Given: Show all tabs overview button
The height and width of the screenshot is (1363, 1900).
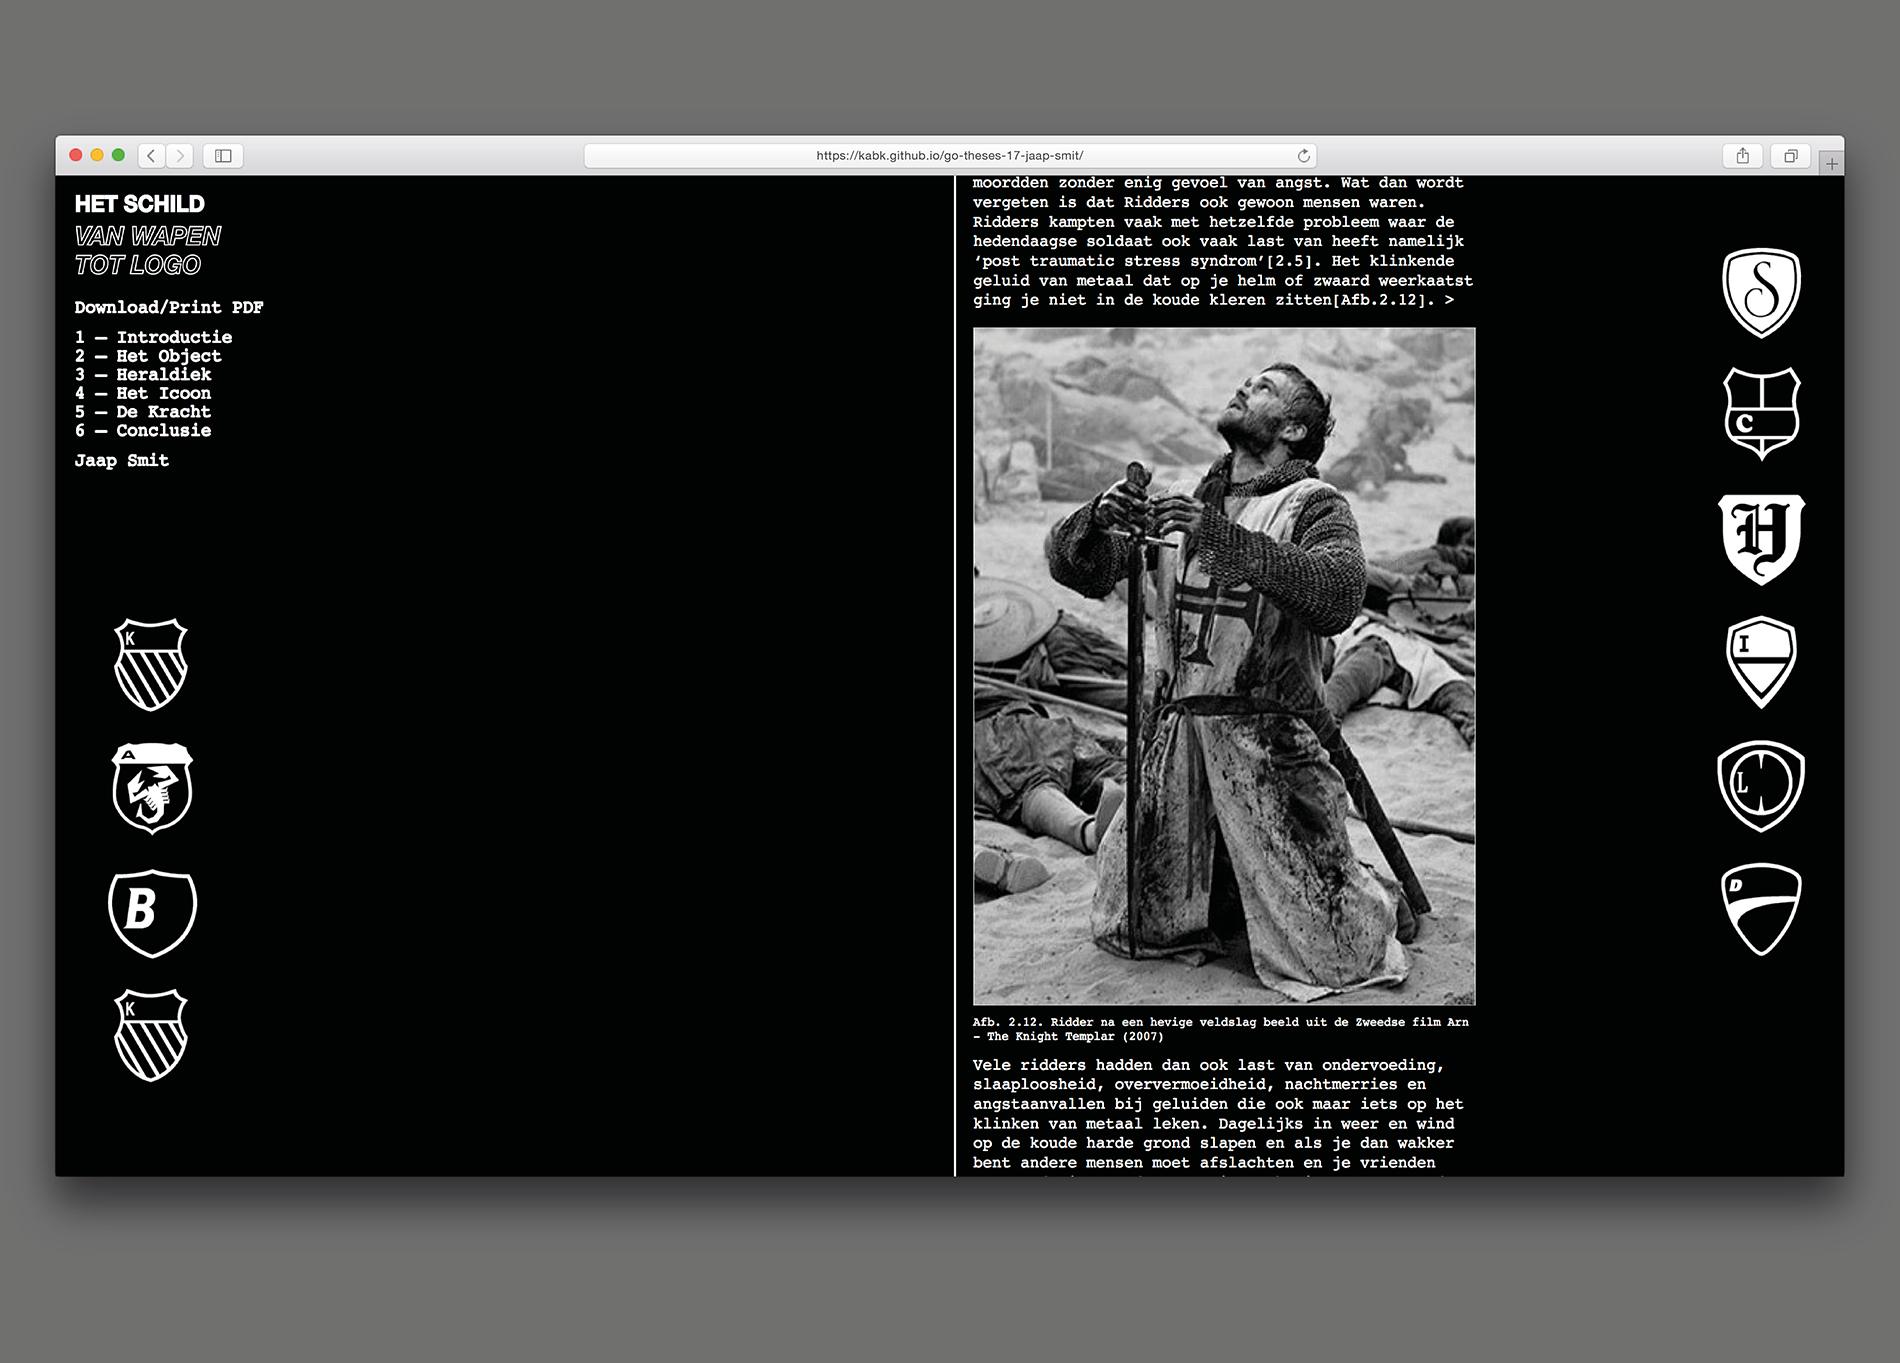Looking at the screenshot, I should (x=1791, y=155).
